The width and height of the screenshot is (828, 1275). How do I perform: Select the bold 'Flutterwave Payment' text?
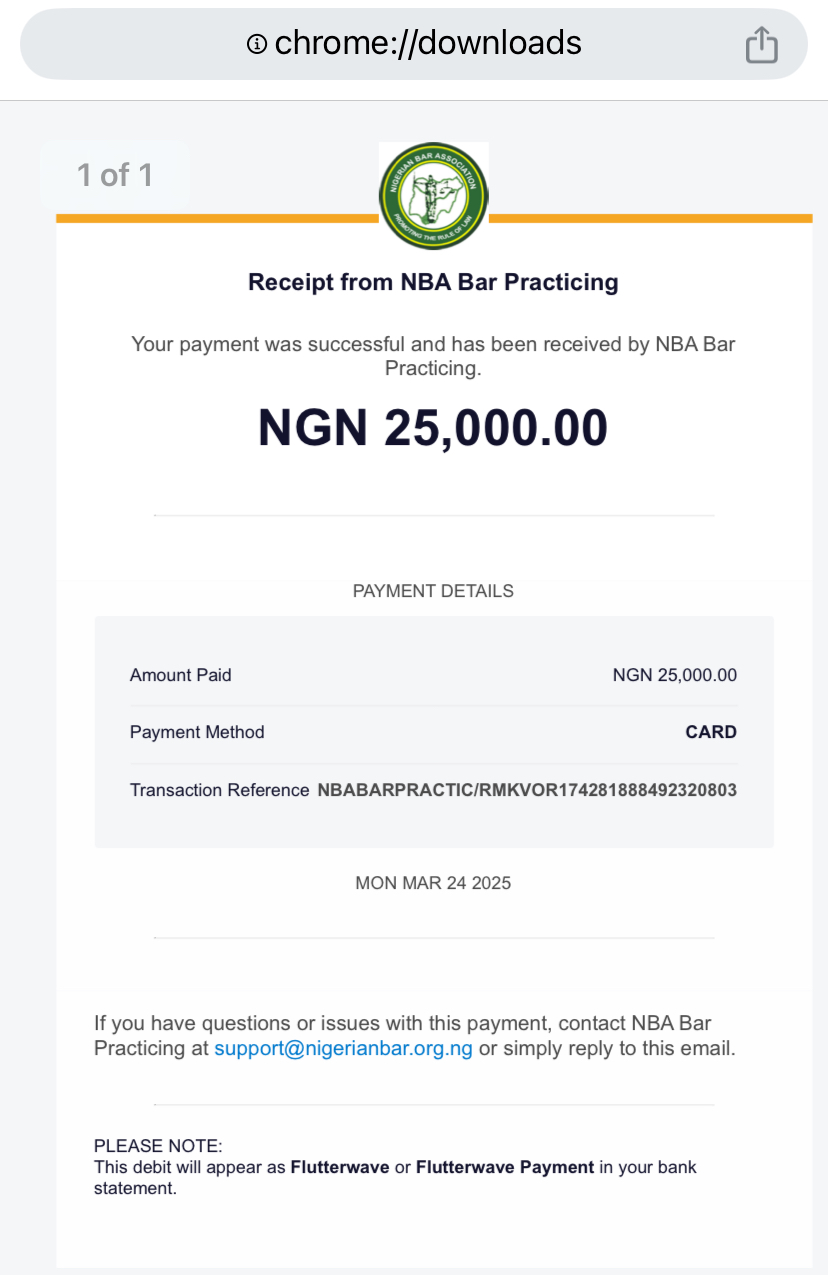point(505,1167)
